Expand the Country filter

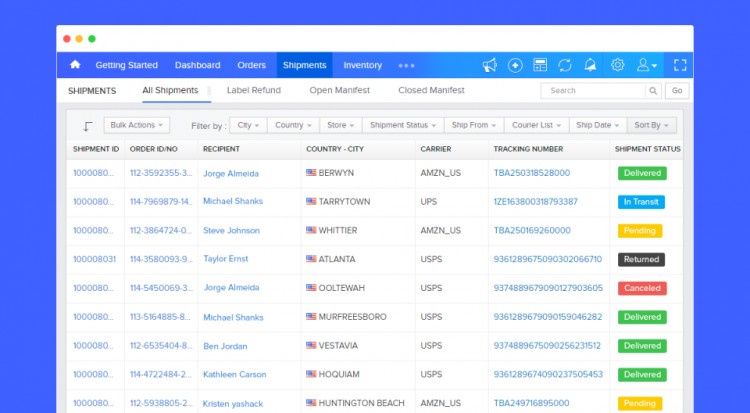pos(293,125)
